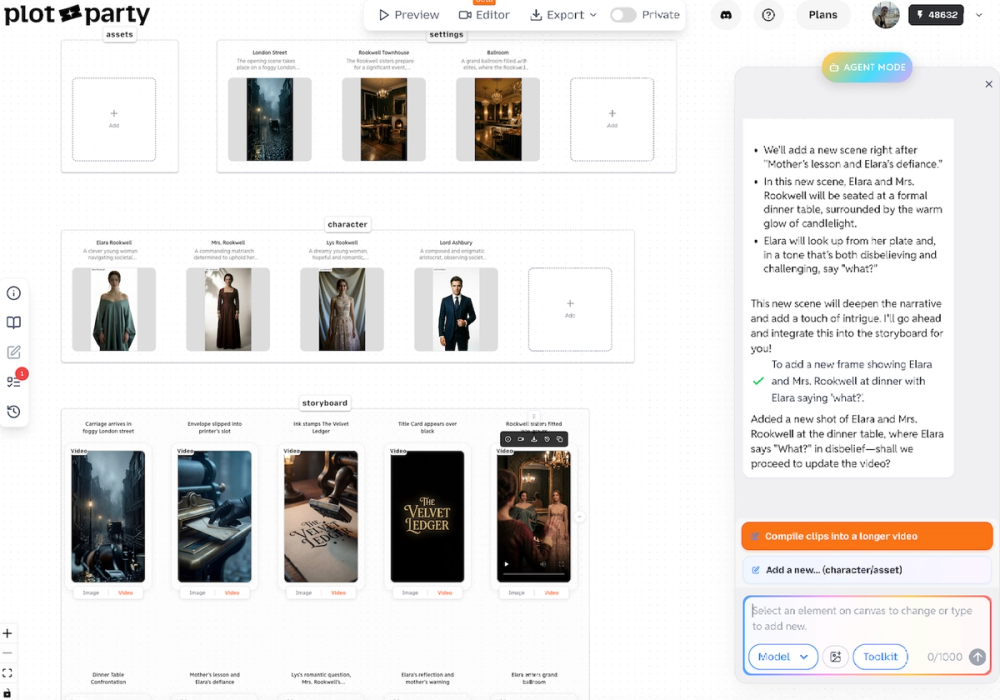Image resolution: width=1000 pixels, height=700 pixels.
Task: Click the image upload icon in chat input
Action: (835, 657)
